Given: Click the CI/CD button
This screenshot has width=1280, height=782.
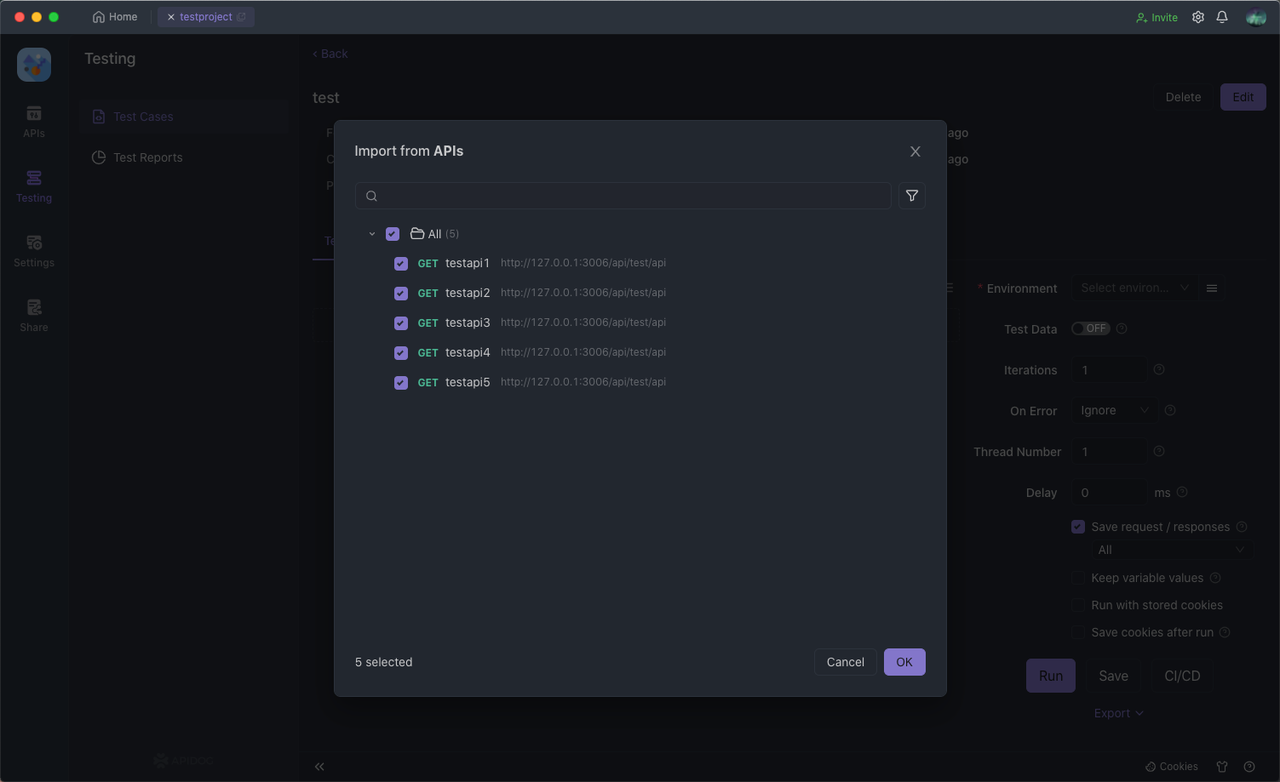Looking at the screenshot, I should pyautogui.click(x=1182, y=676).
